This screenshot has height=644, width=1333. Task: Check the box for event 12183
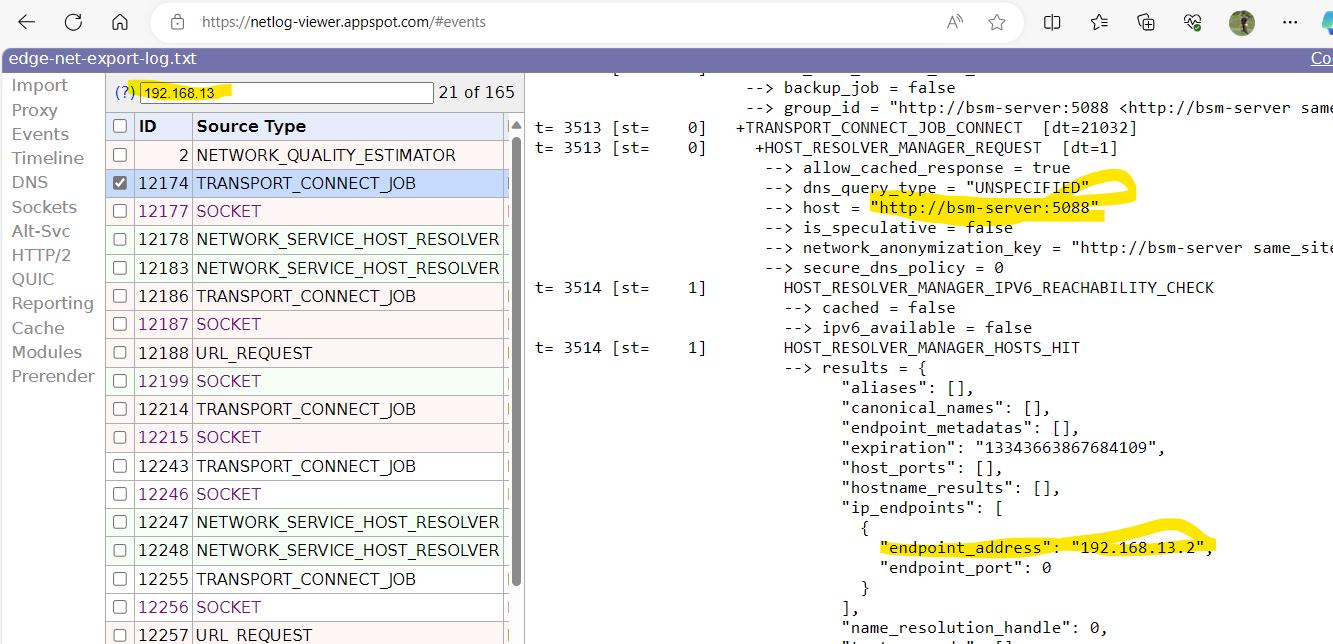point(120,269)
